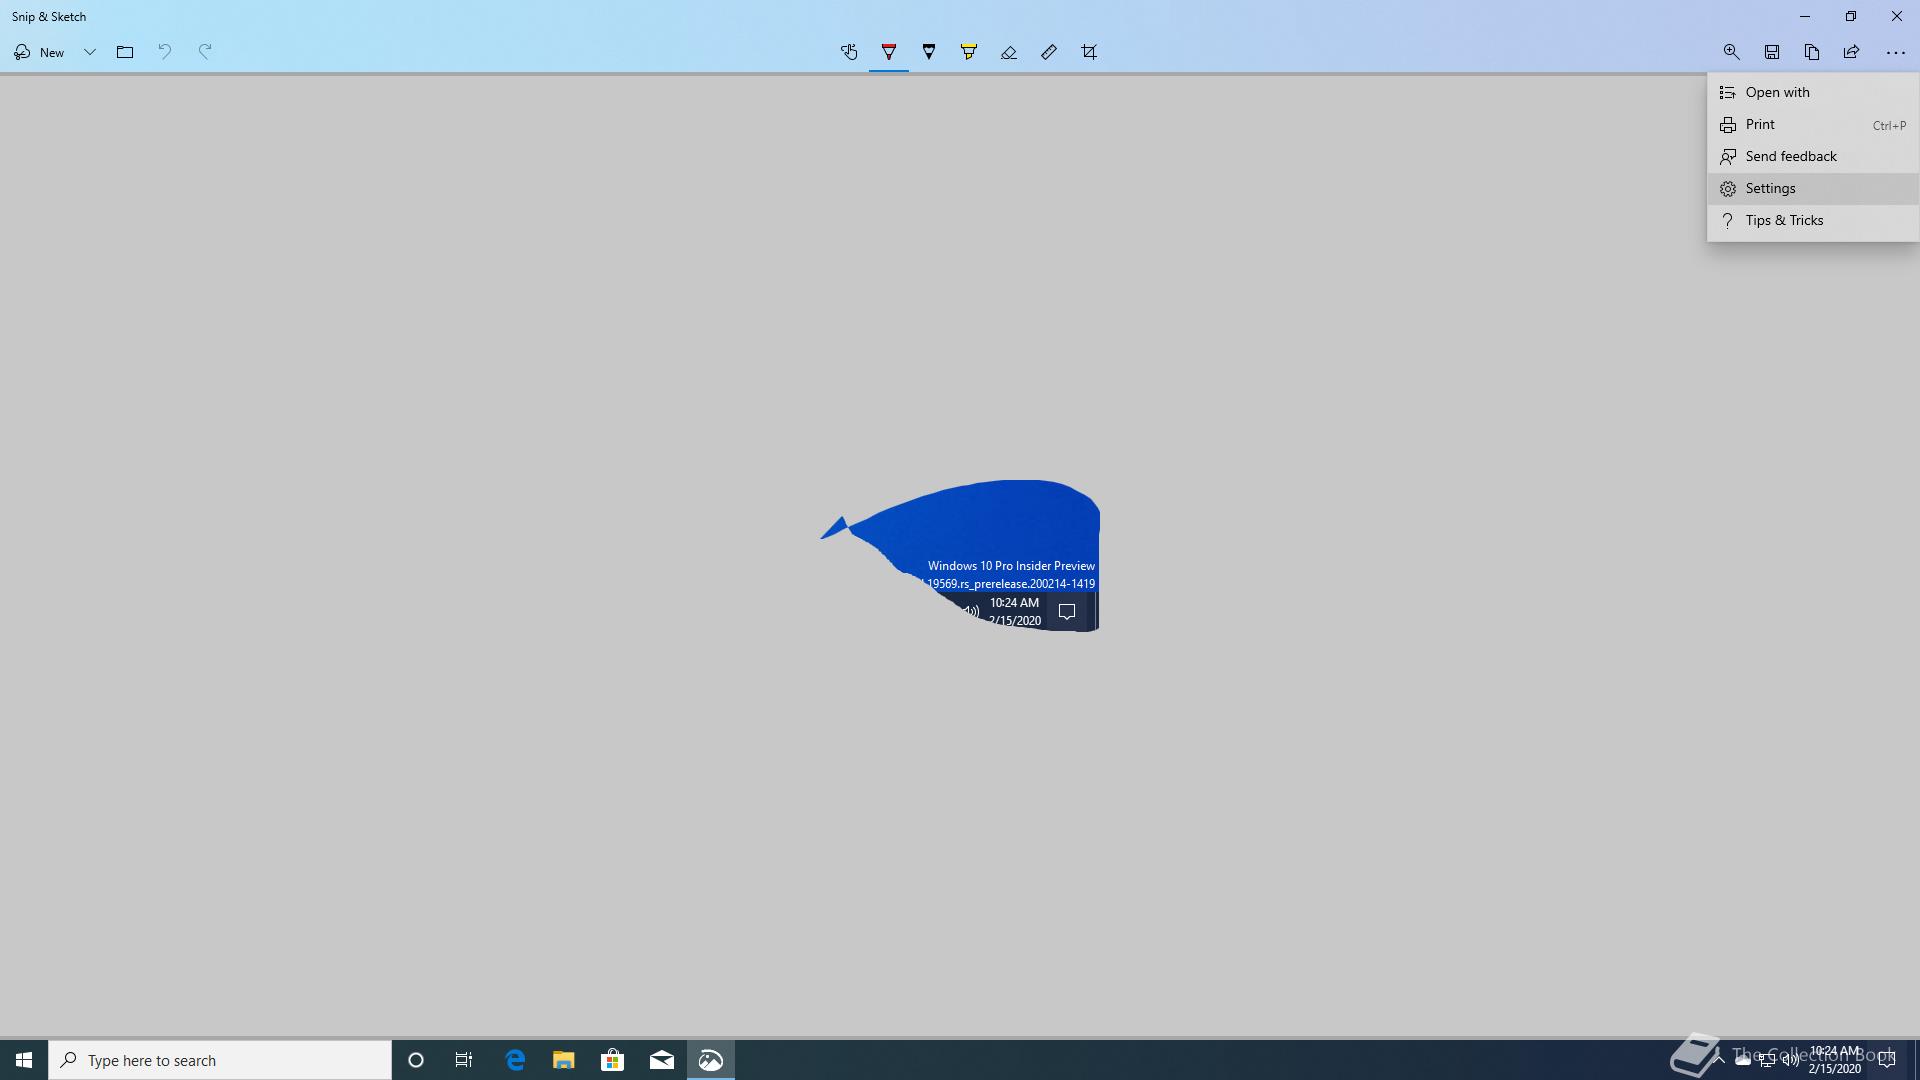The width and height of the screenshot is (1920, 1080).
Task: Save the snip with the floppy icon
Action: (x=1772, y=52)
